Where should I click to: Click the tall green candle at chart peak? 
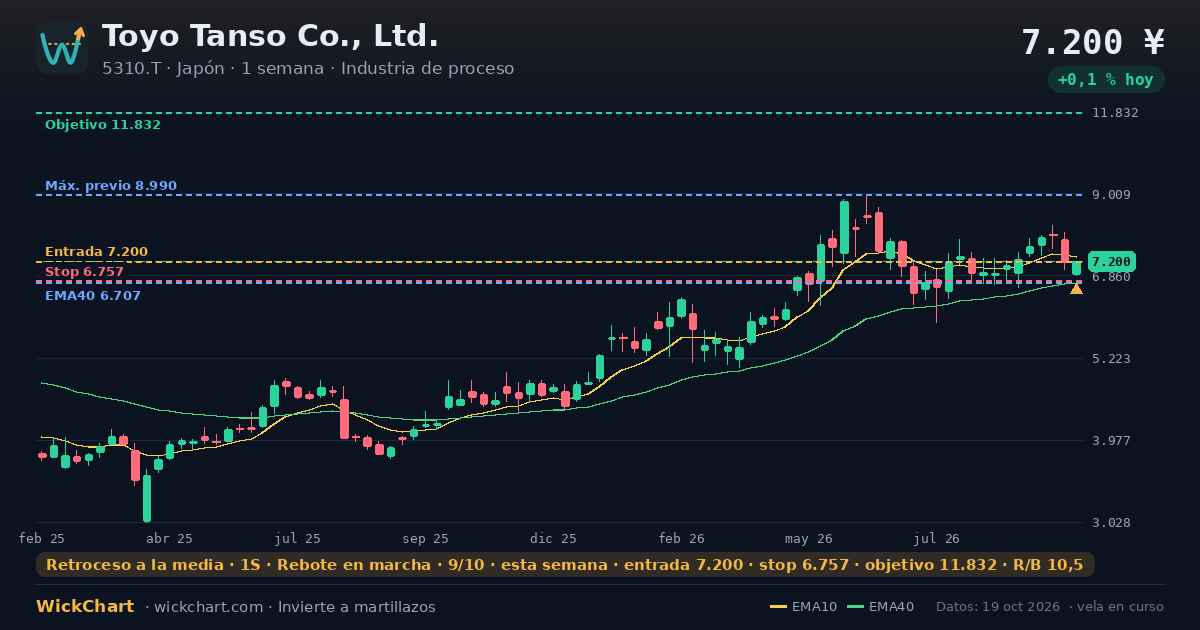pos(845,227)
